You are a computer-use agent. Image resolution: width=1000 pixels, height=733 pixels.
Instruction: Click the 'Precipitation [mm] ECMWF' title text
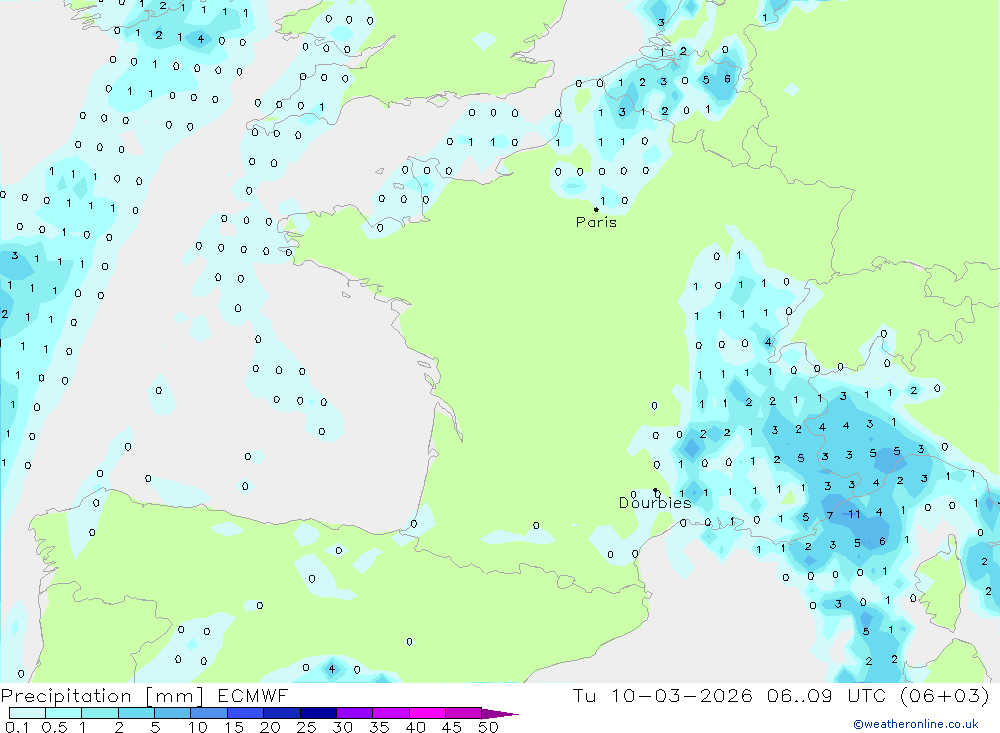click(x=145, y=695)
